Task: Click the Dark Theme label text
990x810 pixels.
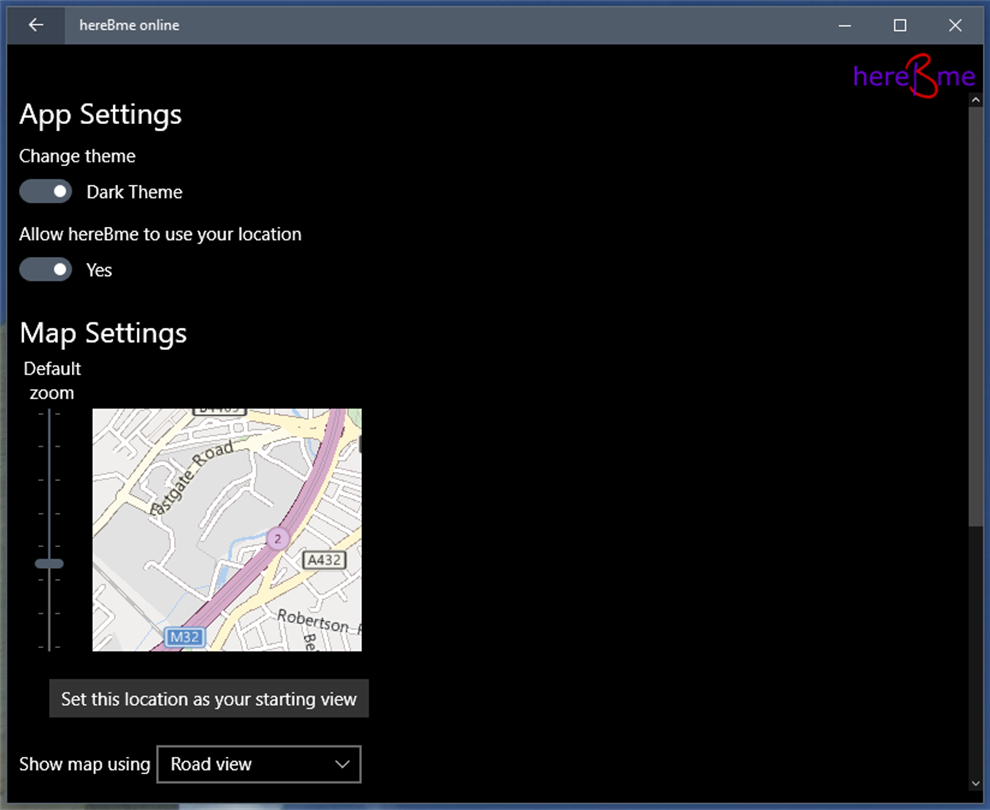Action: 134,192
